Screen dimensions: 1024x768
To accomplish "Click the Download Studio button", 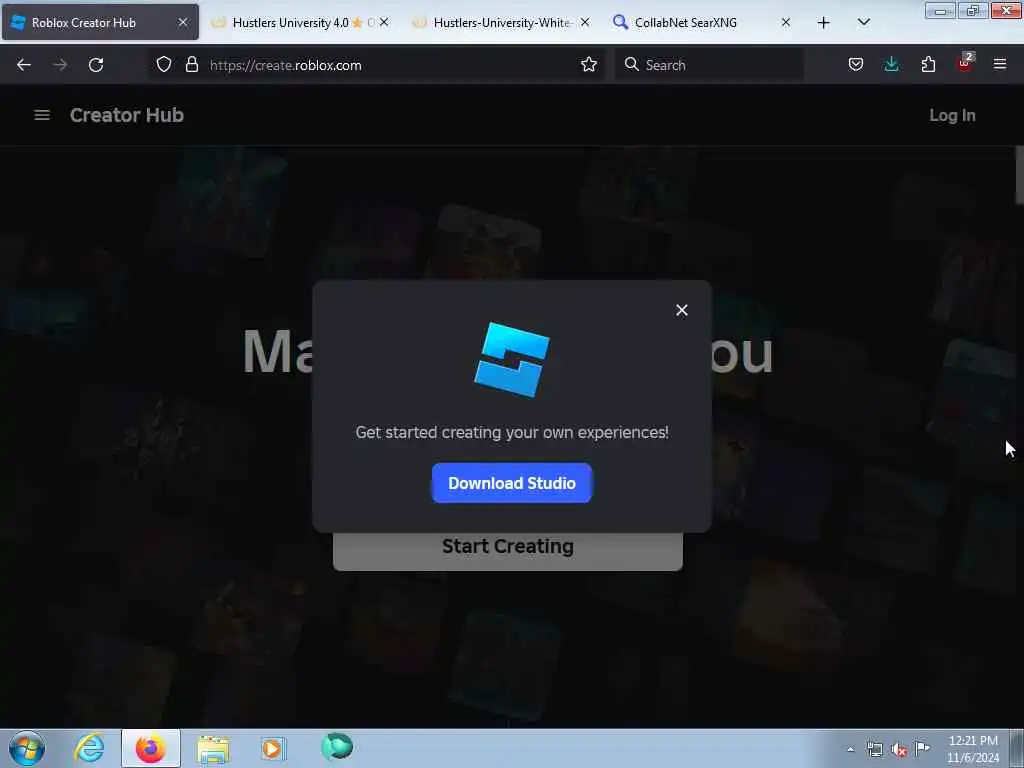I will click(511, 483).
